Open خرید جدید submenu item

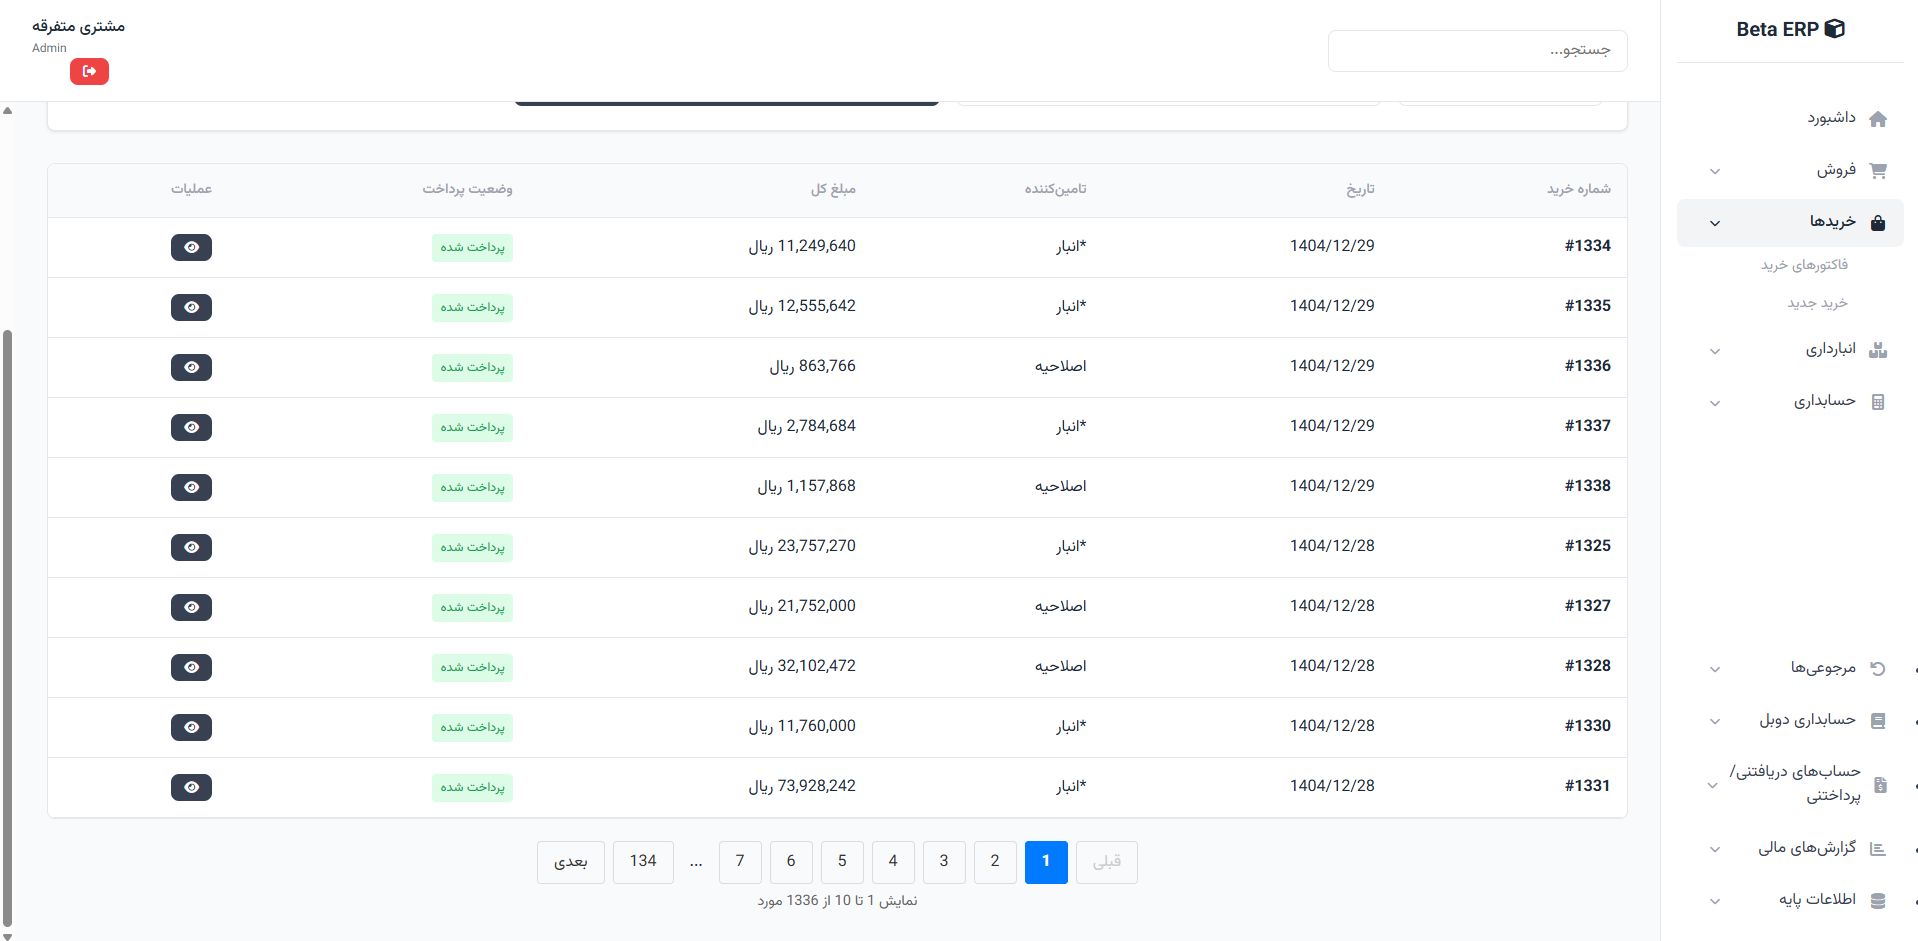click(1818, 303)
